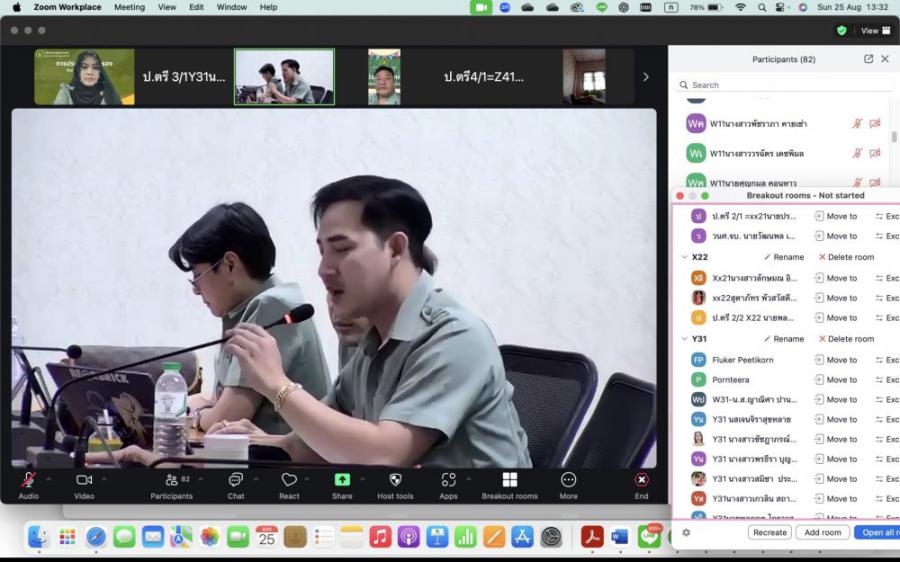Pop out the Participants panel
The image size is (900, 562).
pyautogui.click(x=868, y=59)
